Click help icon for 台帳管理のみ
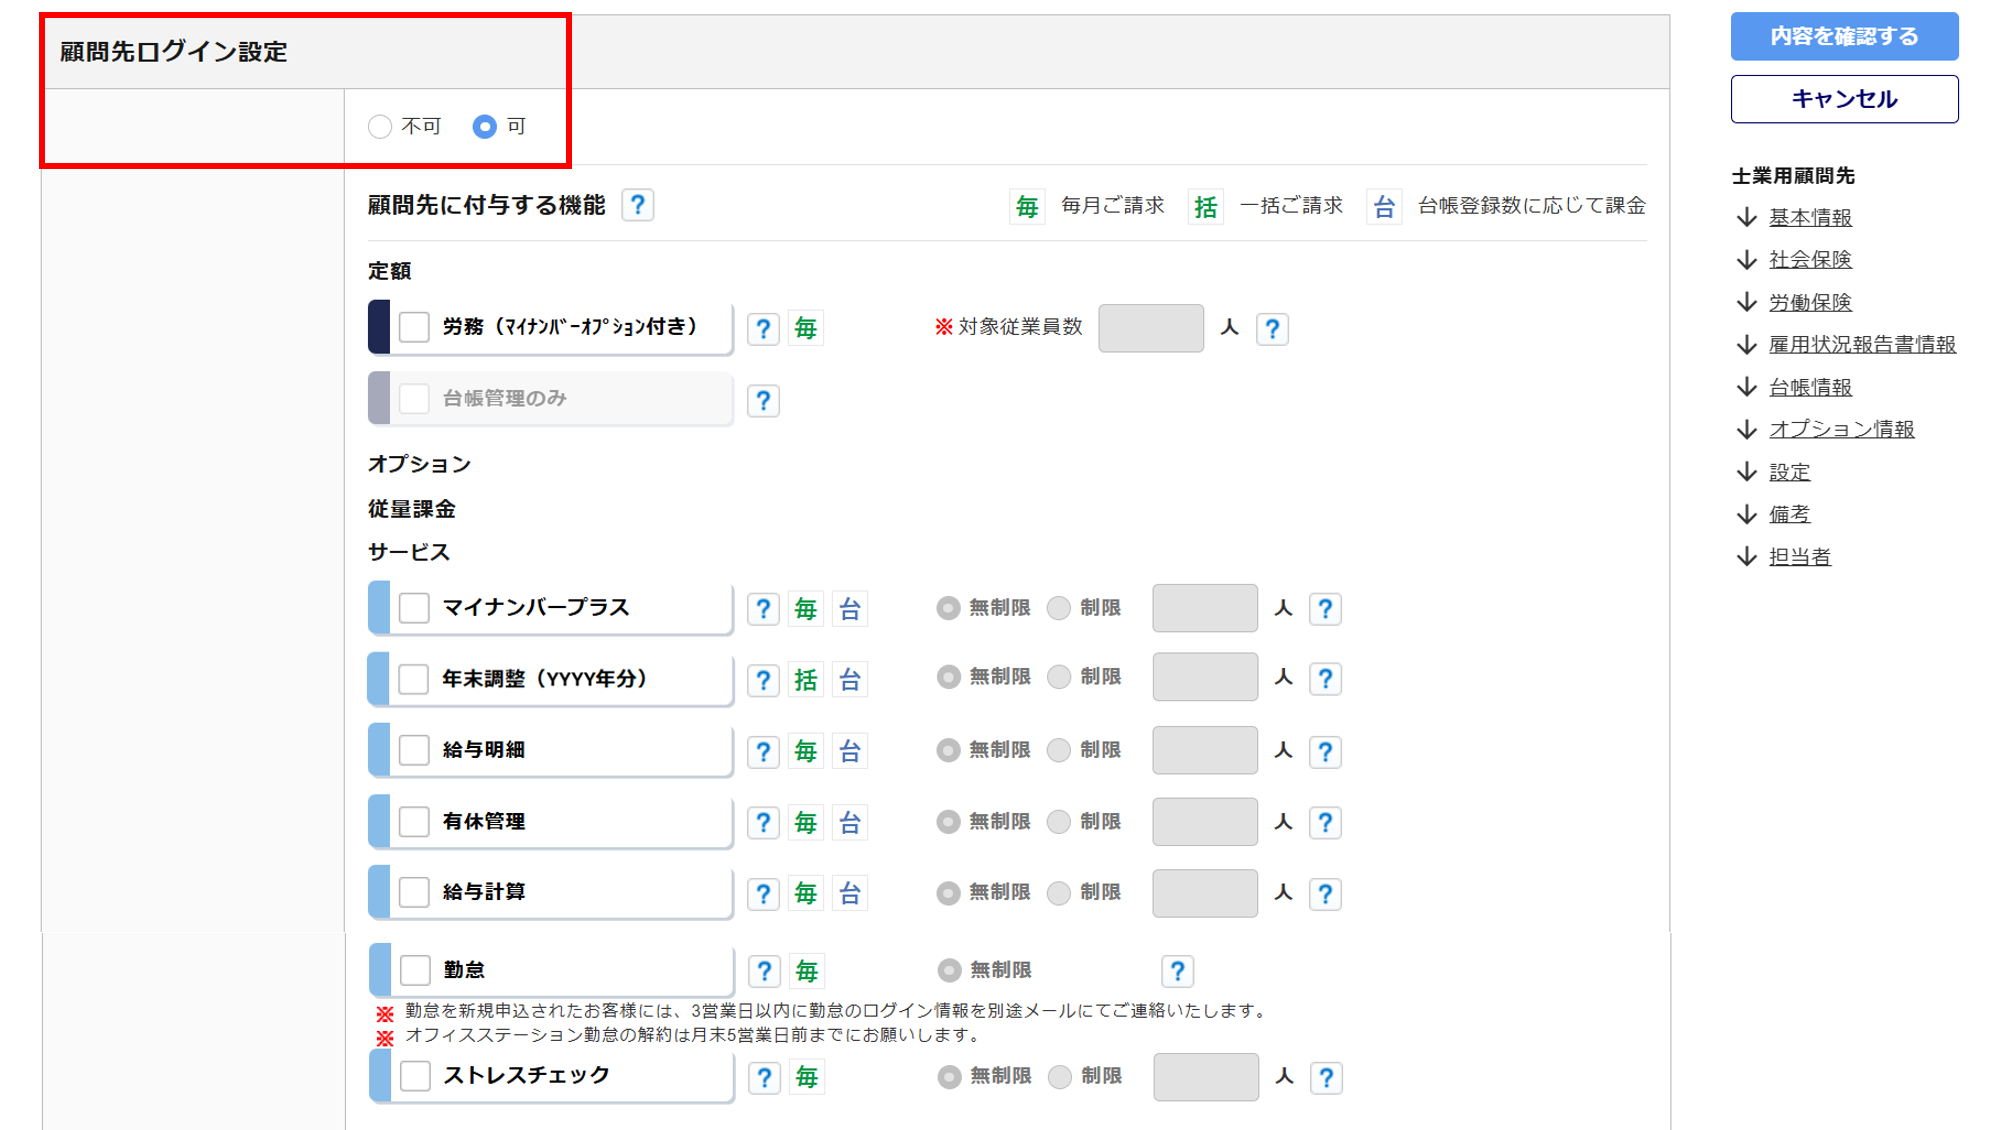Screen dimensions: 2002x1130 (763, 401)
